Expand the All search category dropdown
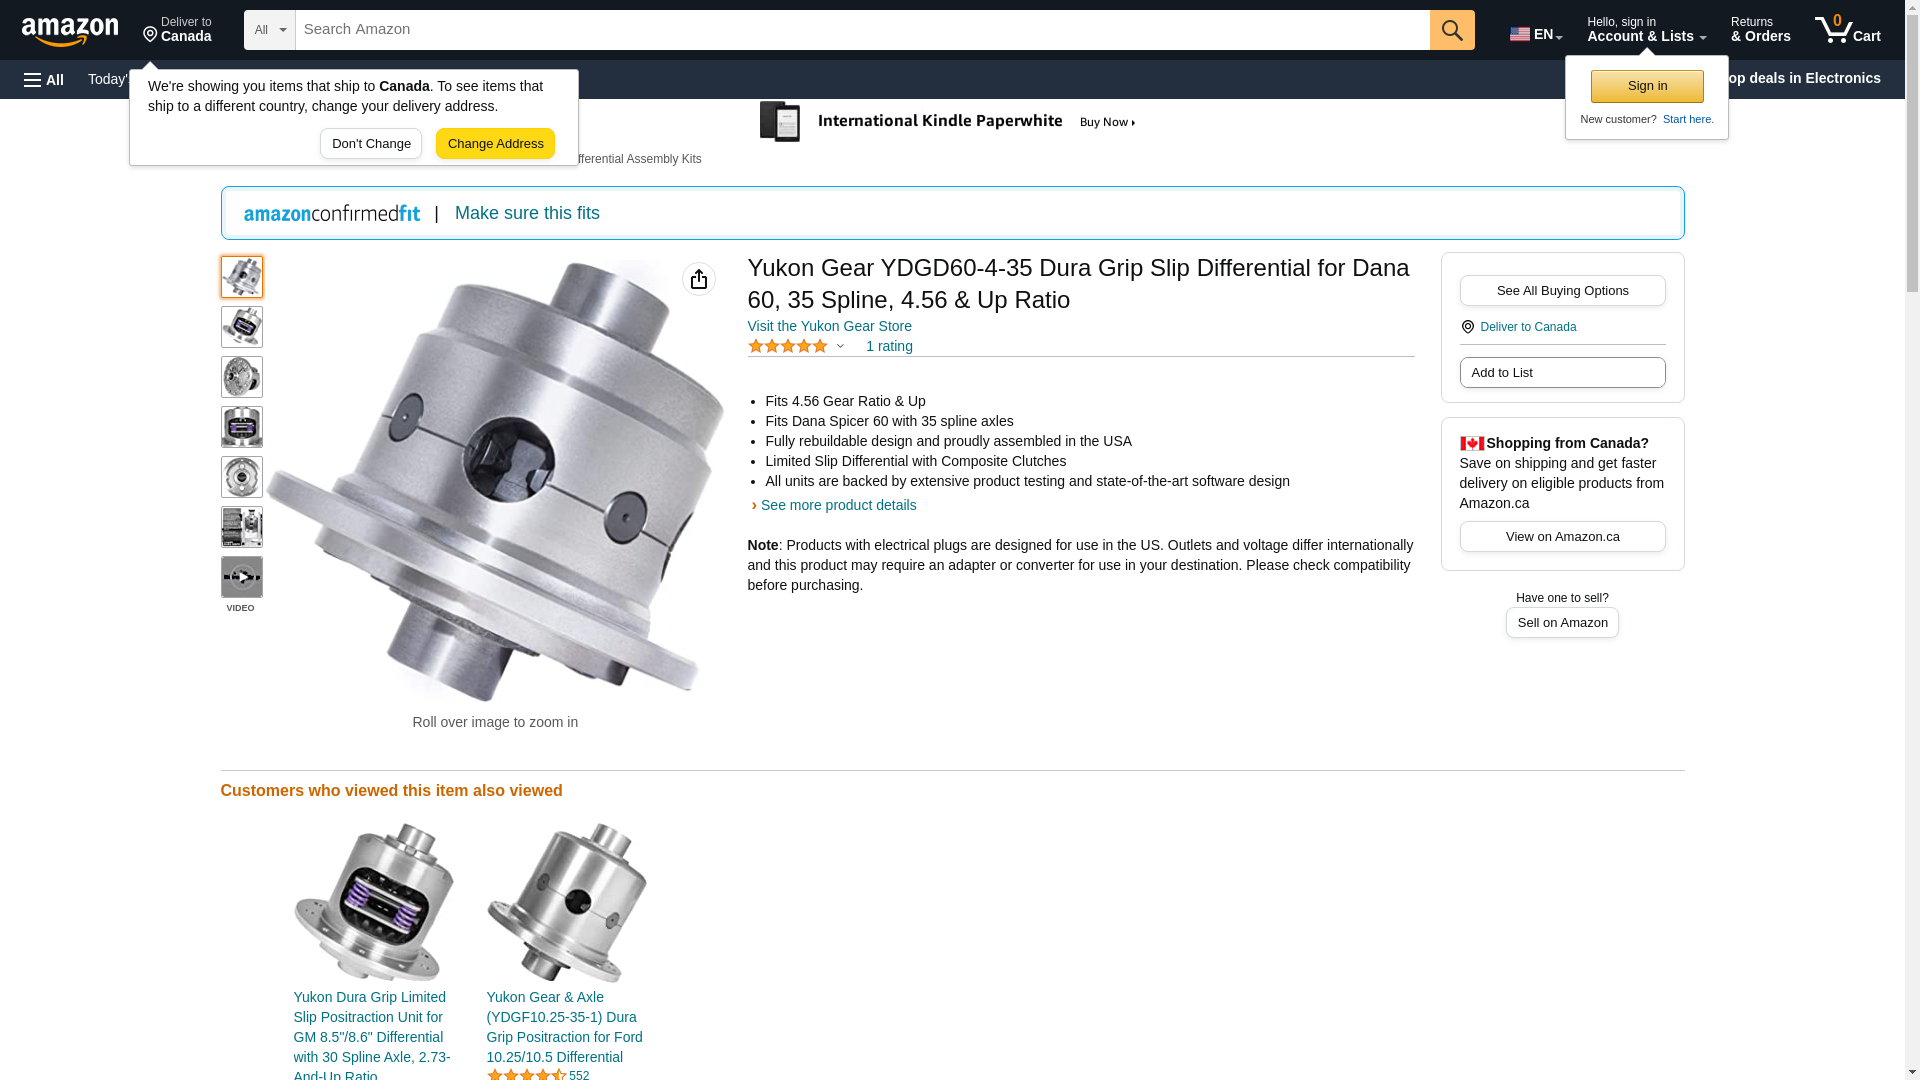Viewport: 1920px width, 1080px height. click(270, 30)
